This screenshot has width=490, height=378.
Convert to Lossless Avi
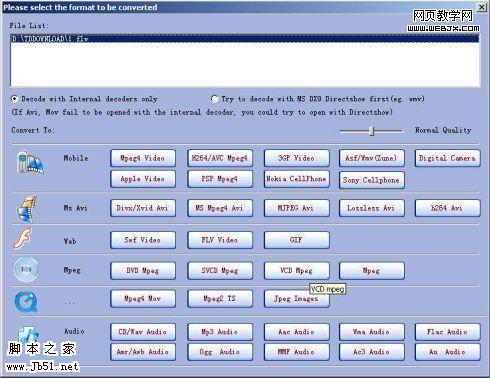[x=372, y=208]
